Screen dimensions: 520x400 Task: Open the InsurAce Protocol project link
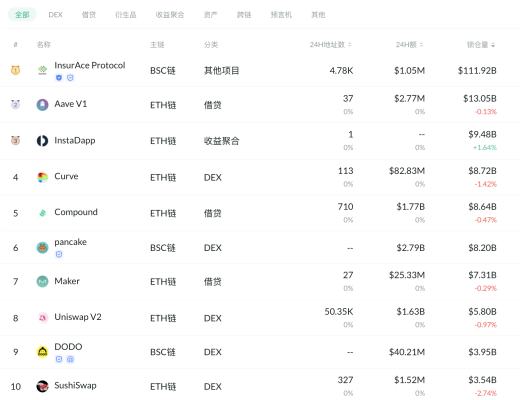[90, 65]
